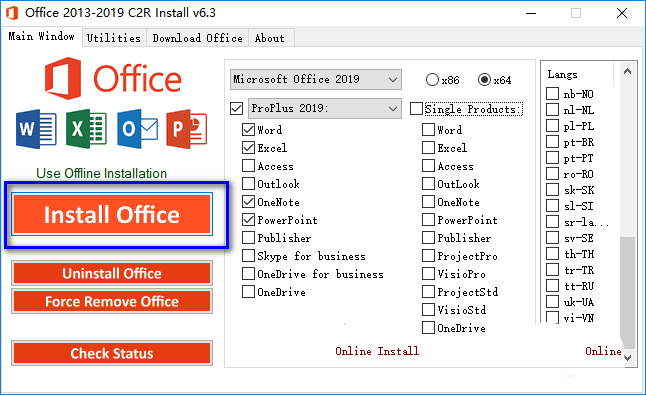The height and width of the screenshot is (395, 646).
Task: Open the ProPlus 2019 edition dropdown
Action: [325, 108]
